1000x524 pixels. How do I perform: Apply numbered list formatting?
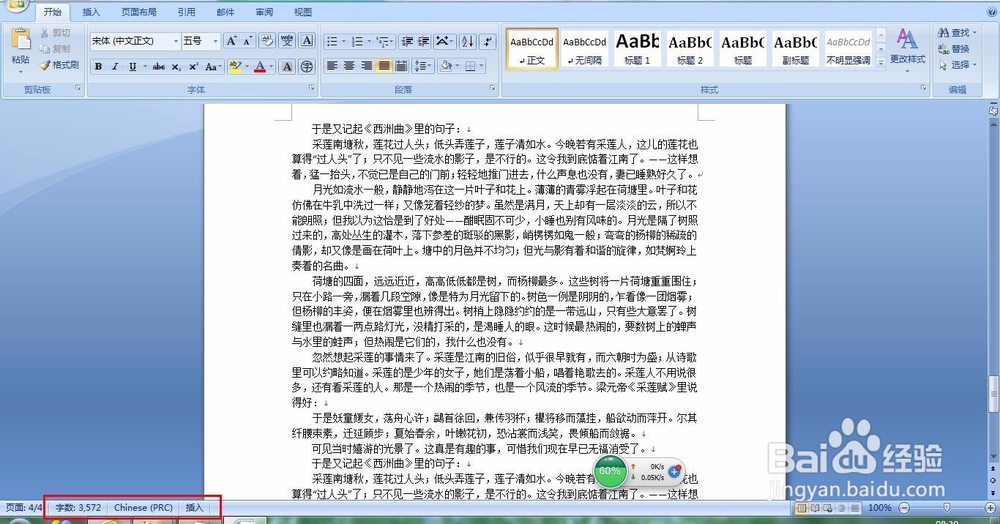coord(357,41)
